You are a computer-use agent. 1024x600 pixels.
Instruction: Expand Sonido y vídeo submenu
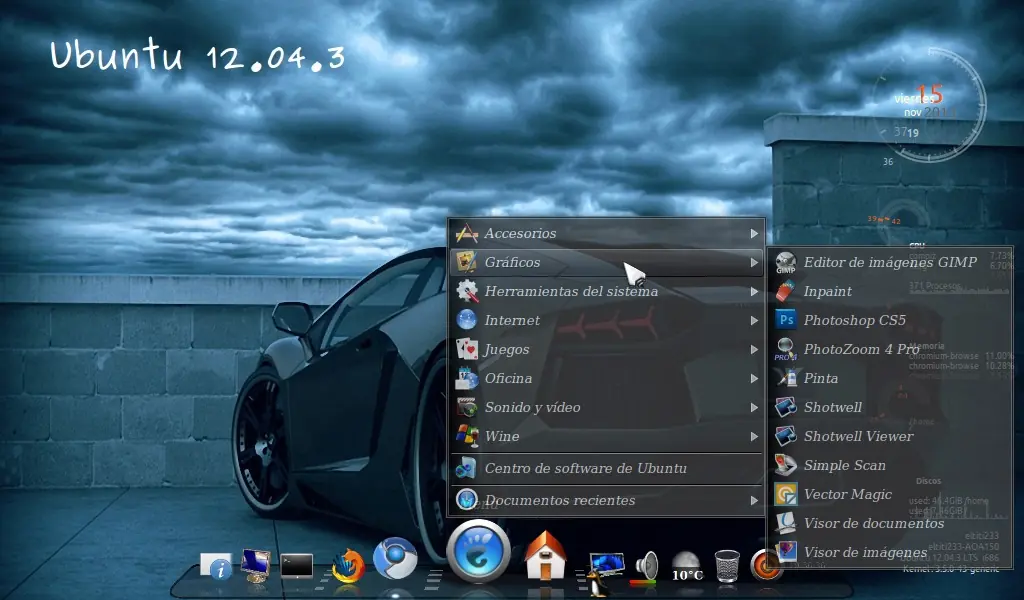[x=606, y=407]
